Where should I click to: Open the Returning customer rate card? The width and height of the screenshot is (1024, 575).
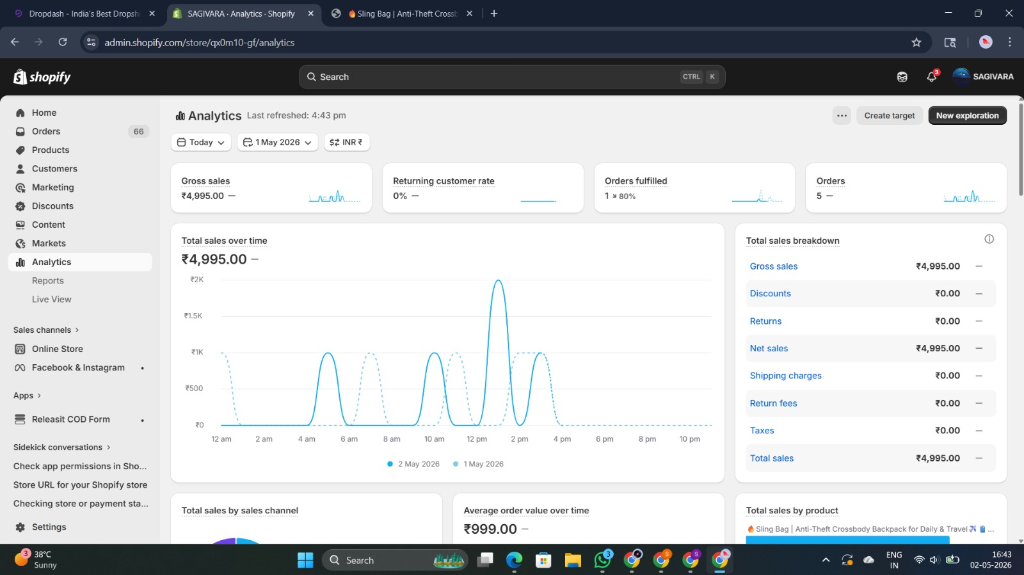tap(483, 188)
